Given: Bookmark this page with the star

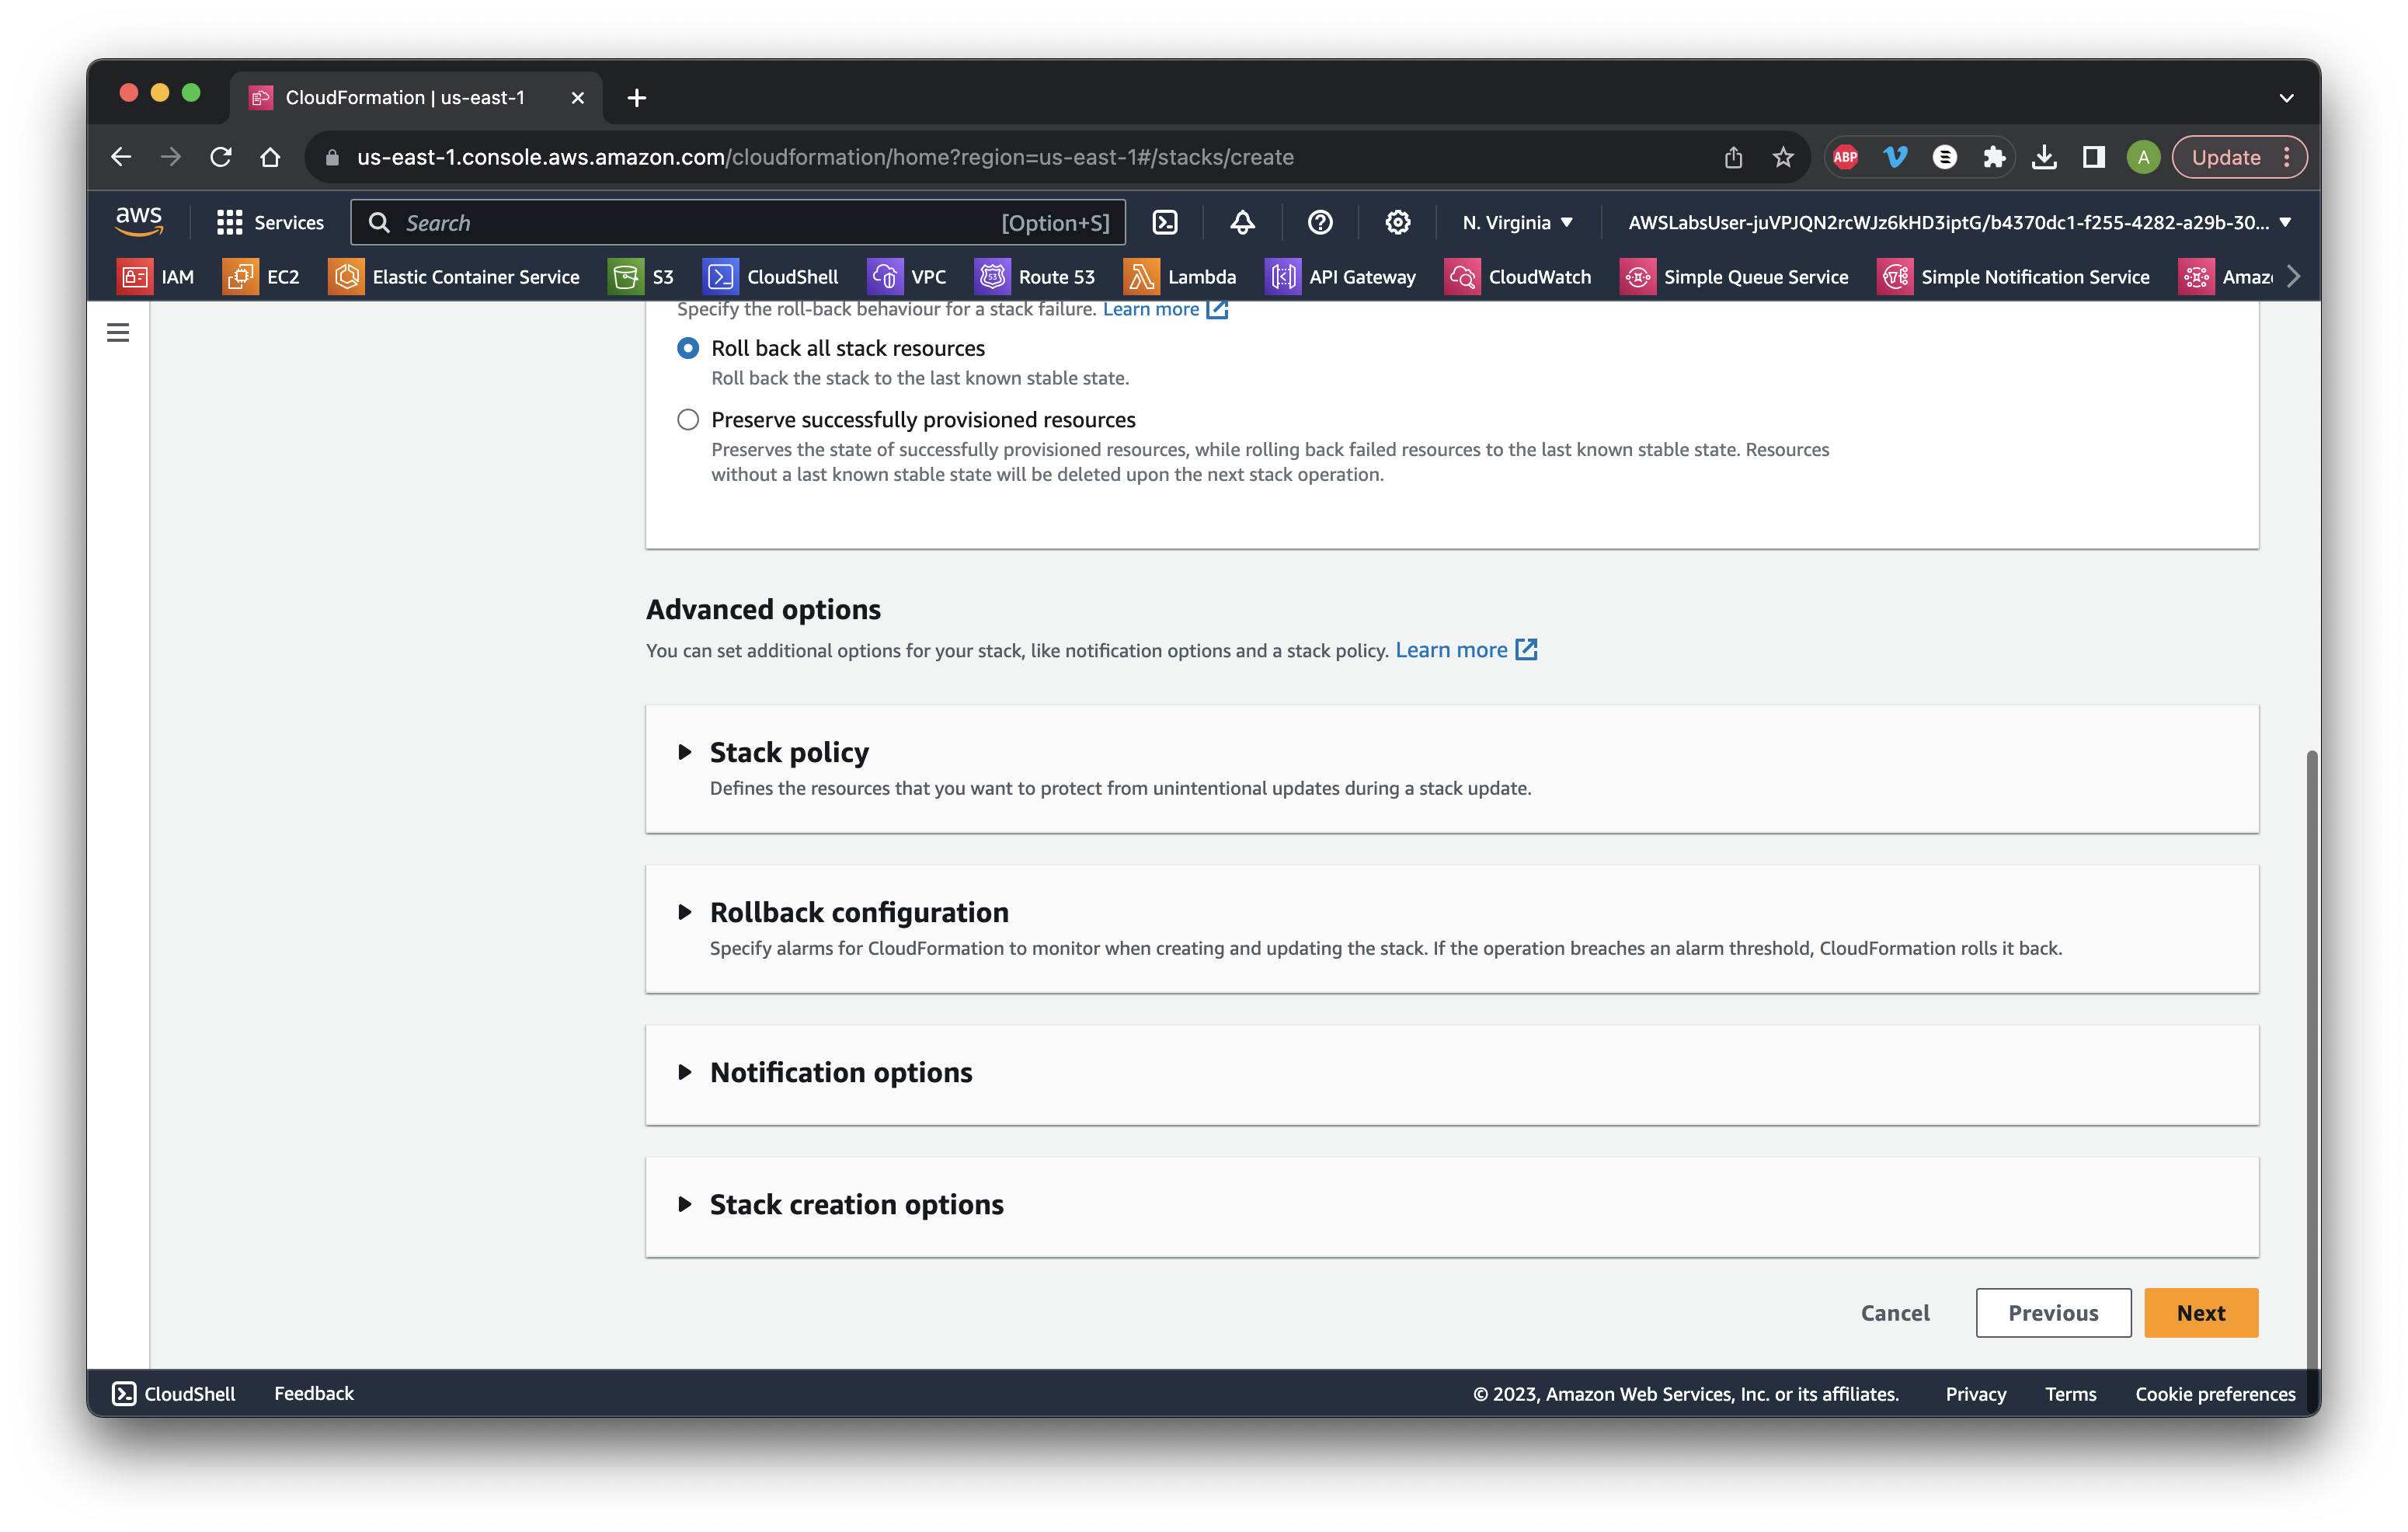Looking at the screenshot, I should pos(1783,157).
